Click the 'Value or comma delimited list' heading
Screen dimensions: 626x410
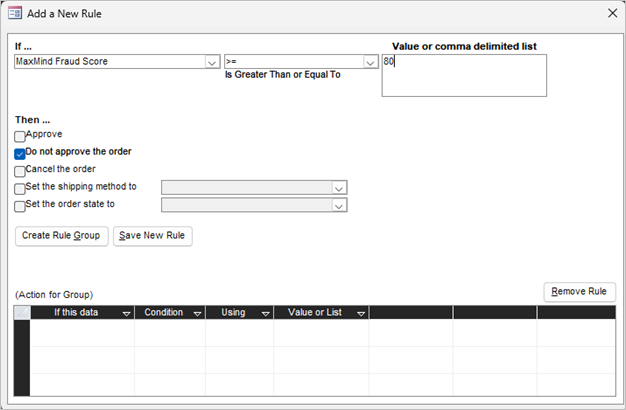tap(464, 46)
